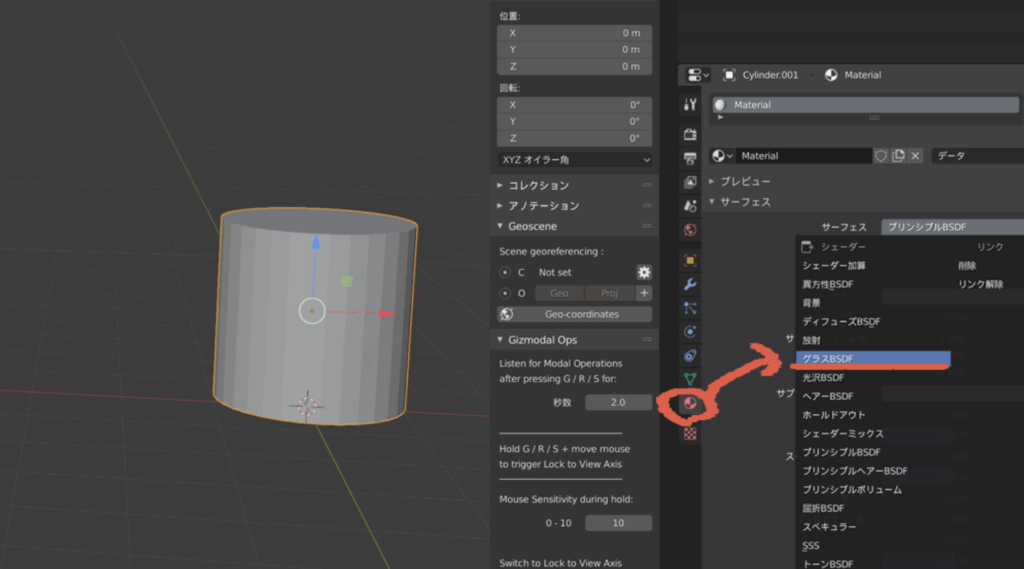1024x569 pixels.
Task: Open Geoscene settings gear icon
Action: 644,272
